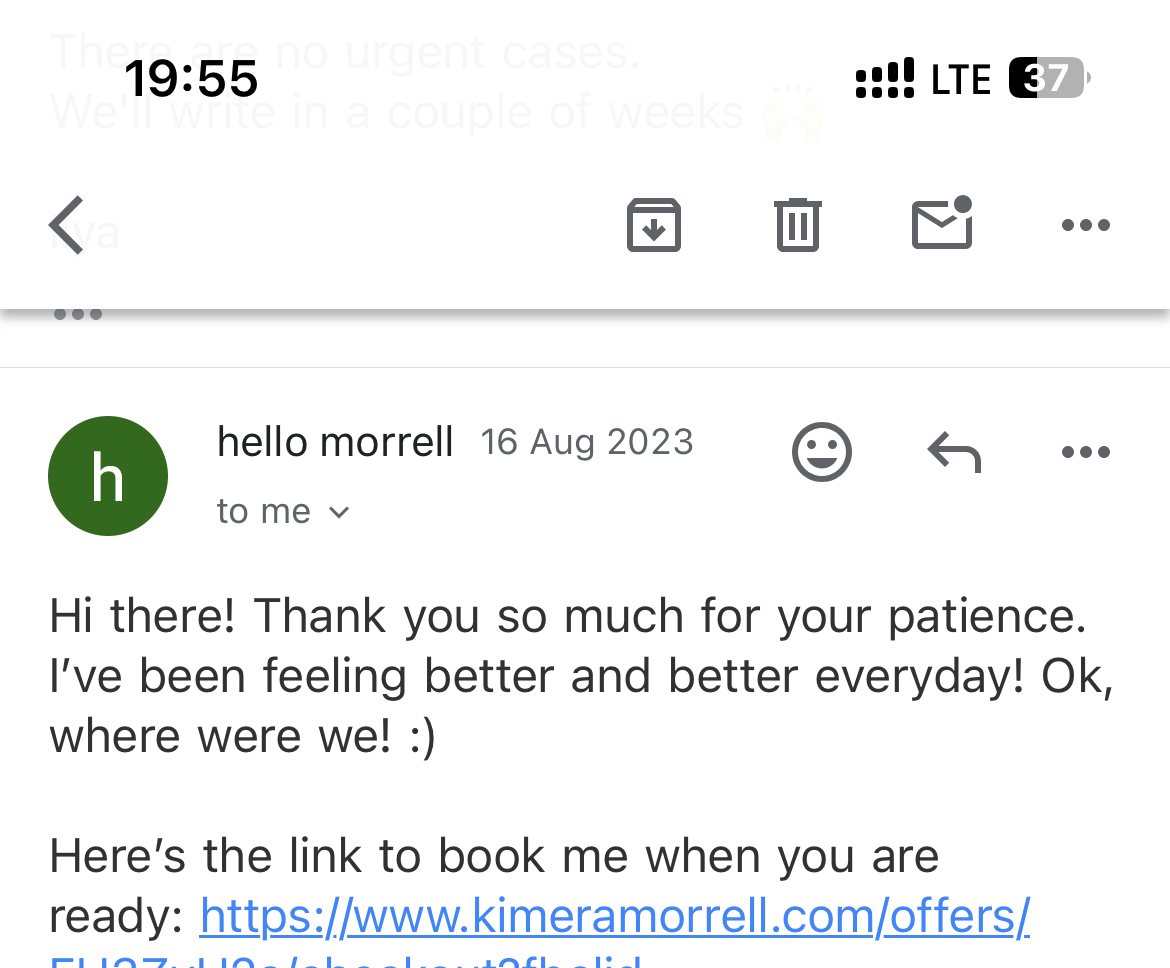
Task: Expand the "to me" recipient details chevron
Action: (339, 512)
